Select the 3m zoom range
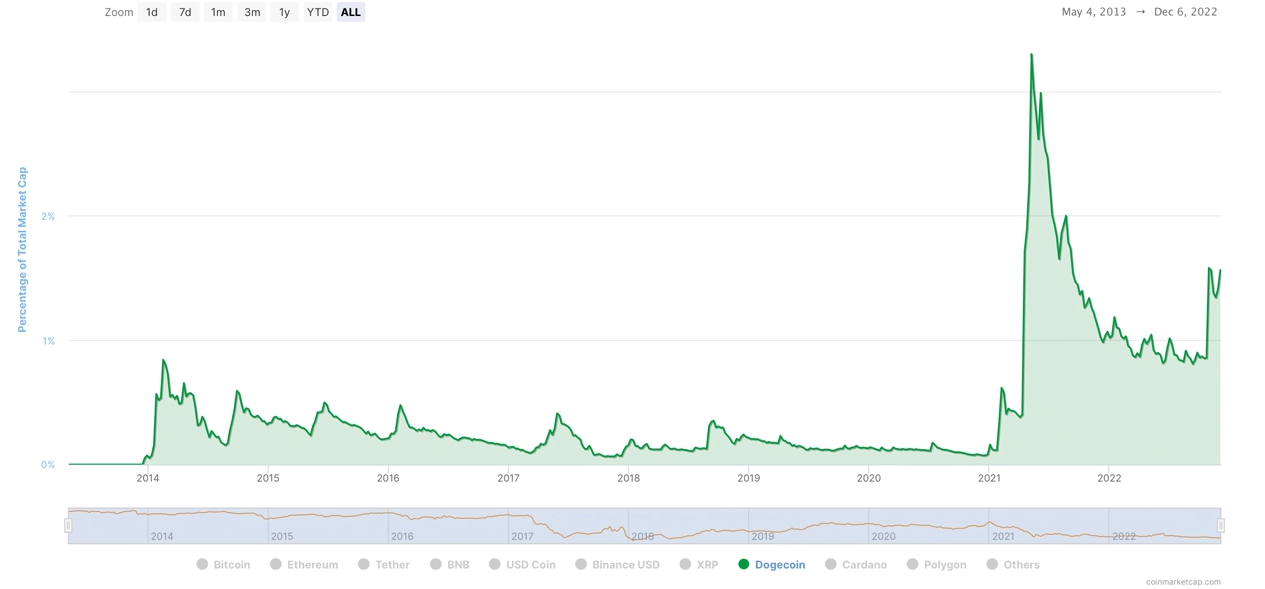1265x589 pixels. click(251, 12)
